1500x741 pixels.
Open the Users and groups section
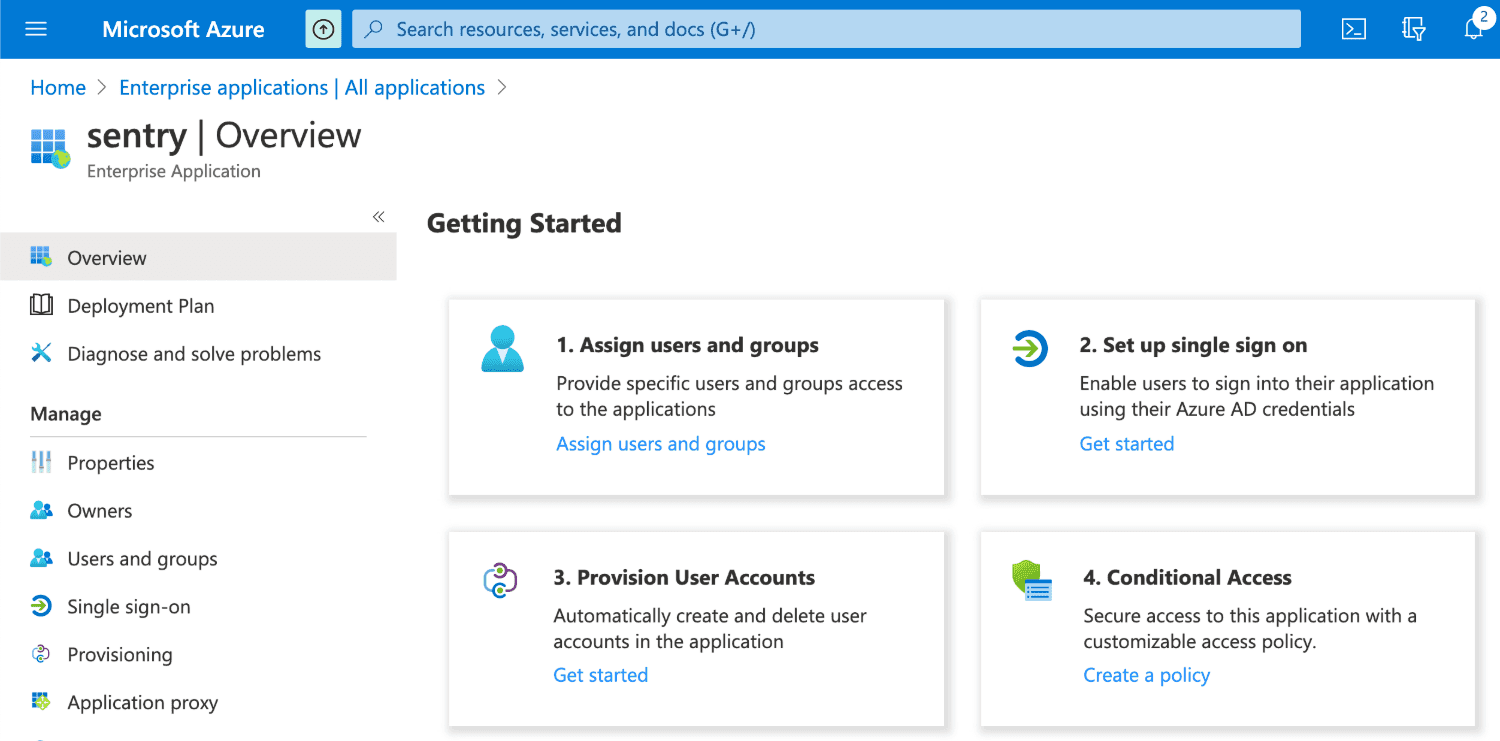[x=142, y=558]
